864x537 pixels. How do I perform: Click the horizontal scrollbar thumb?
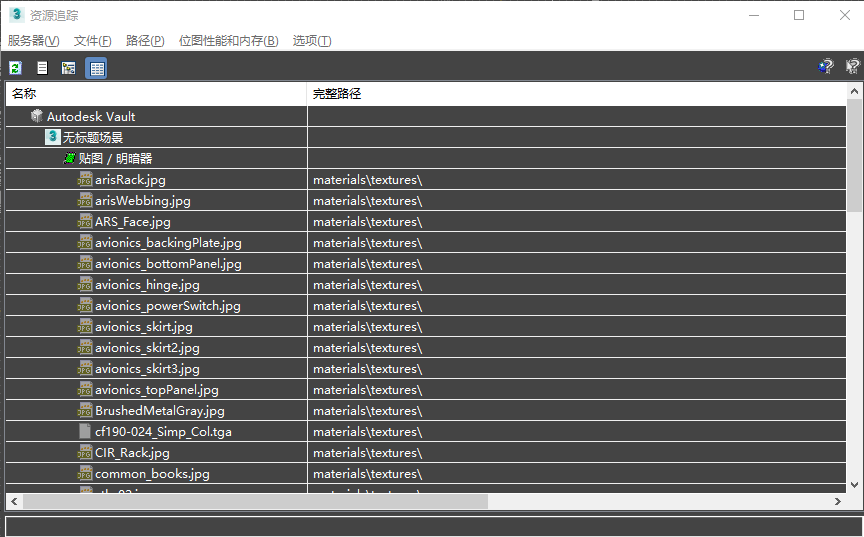[x=255, y=501]
